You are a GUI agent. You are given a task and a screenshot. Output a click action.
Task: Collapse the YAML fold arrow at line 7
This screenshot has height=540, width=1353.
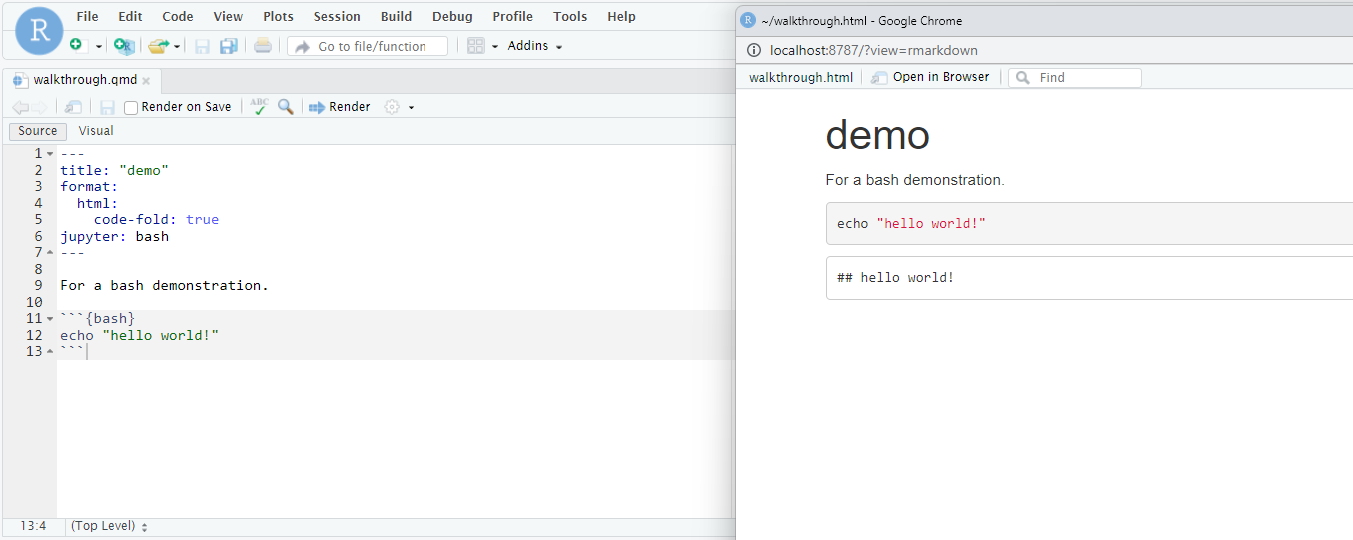[50, 253]
